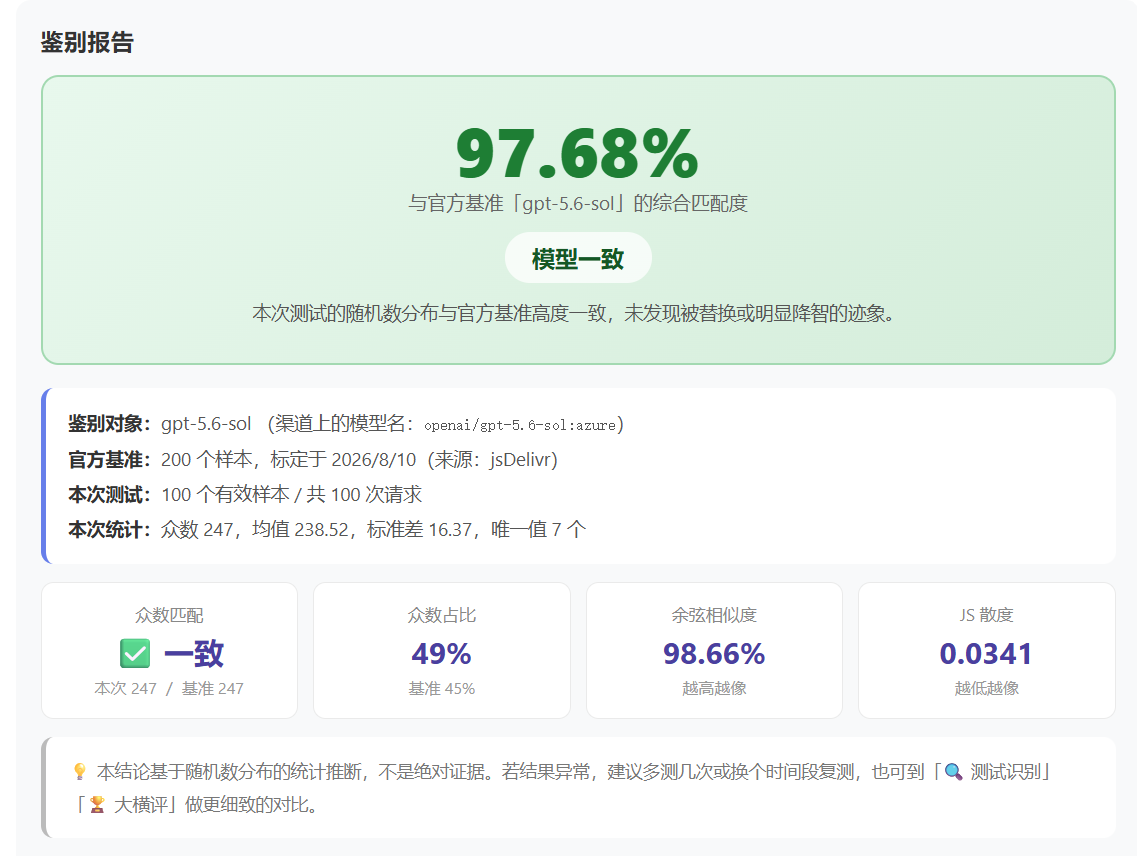Click the lightbulb icon in the note

pos(80,771)
